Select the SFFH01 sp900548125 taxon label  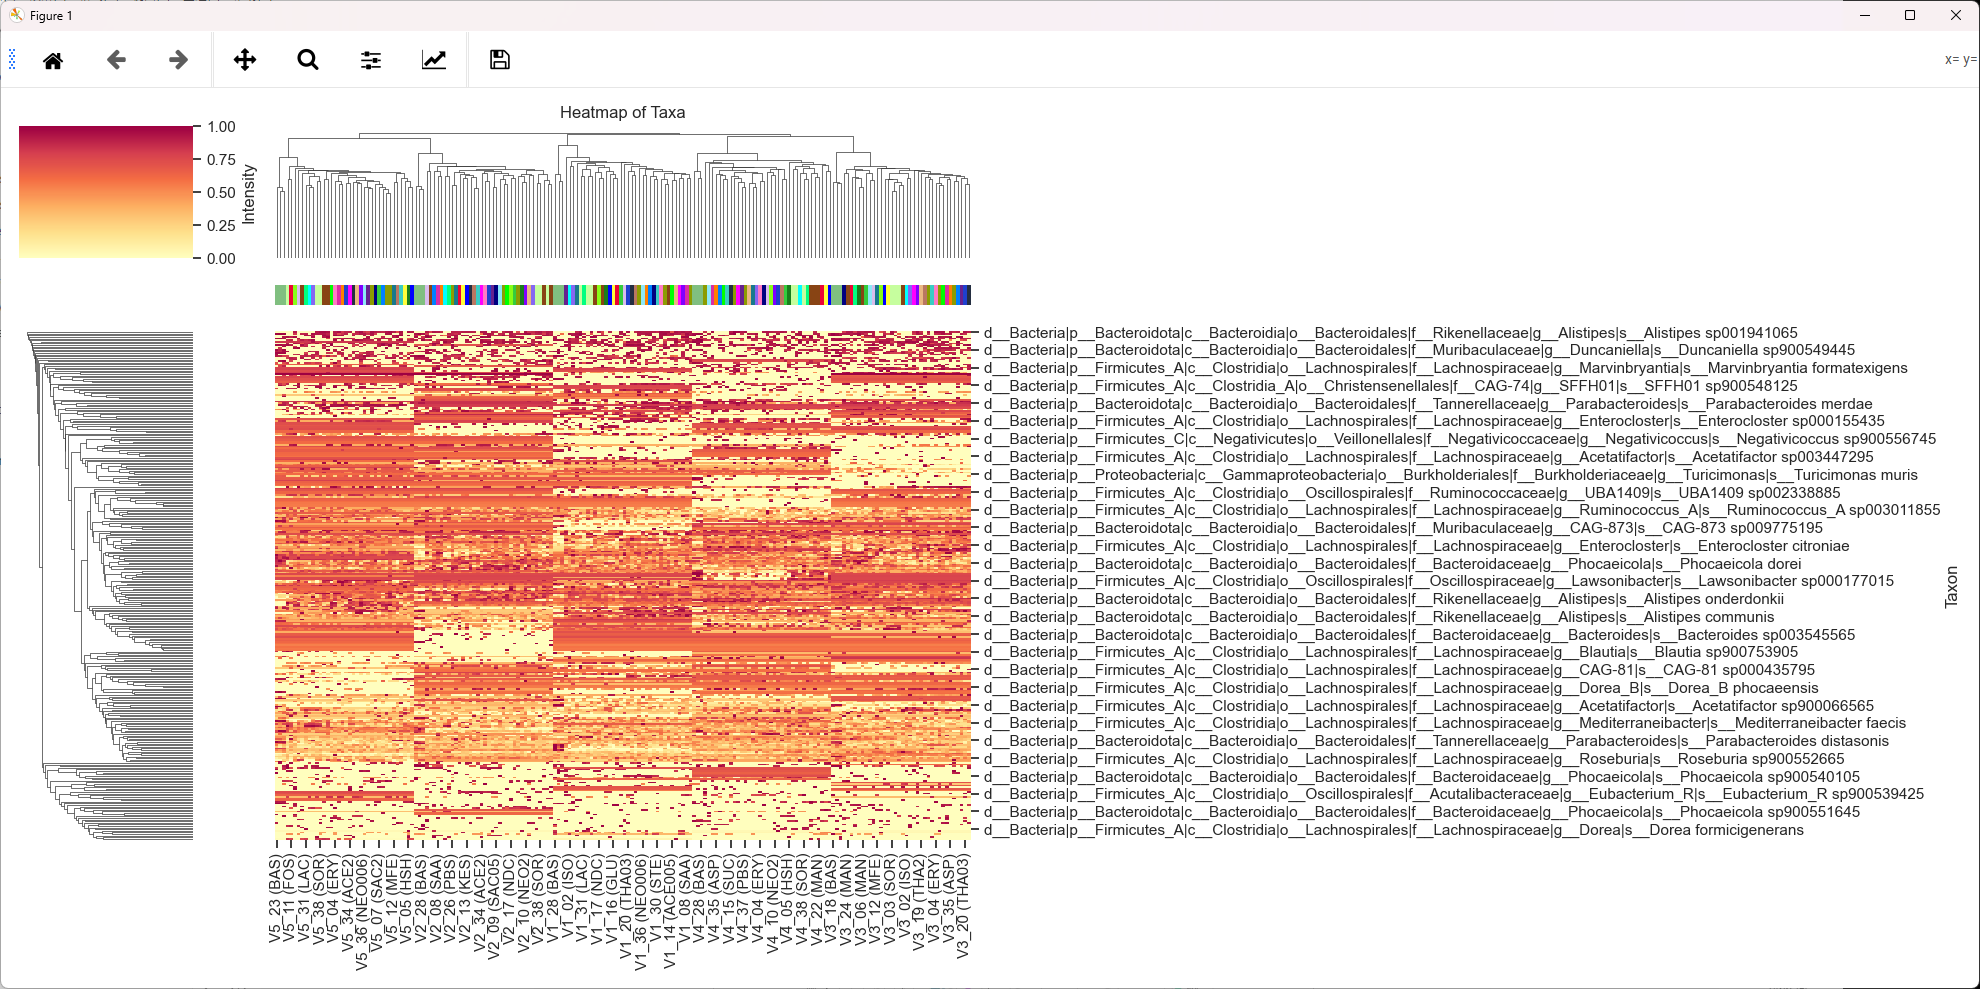tap(1391, 386)
